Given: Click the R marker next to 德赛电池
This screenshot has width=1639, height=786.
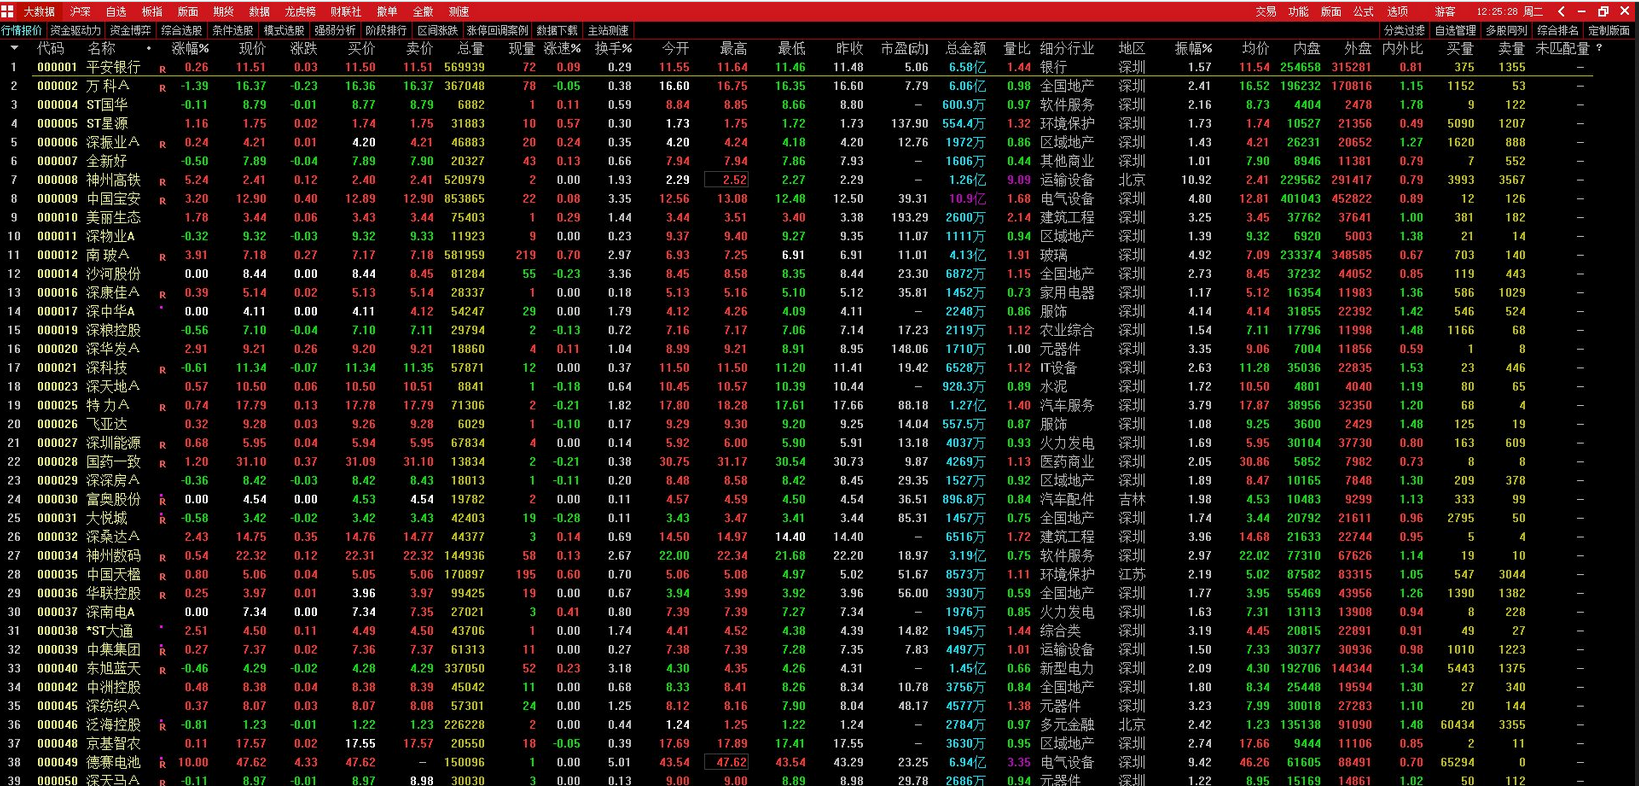Looking at the screenshot, I should tap(162, 764).
